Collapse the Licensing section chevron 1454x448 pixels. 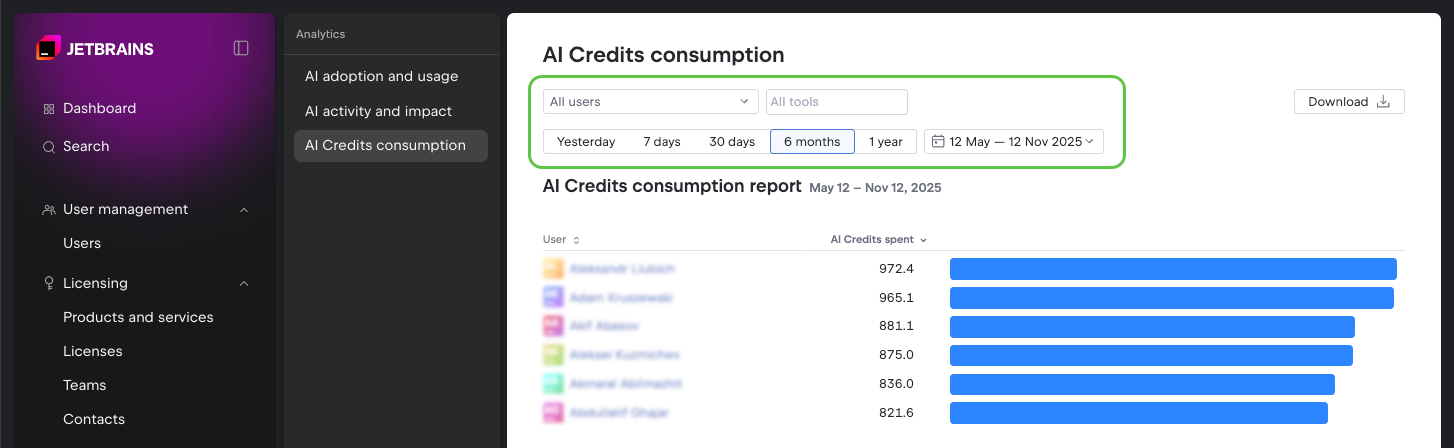point(244,284)
